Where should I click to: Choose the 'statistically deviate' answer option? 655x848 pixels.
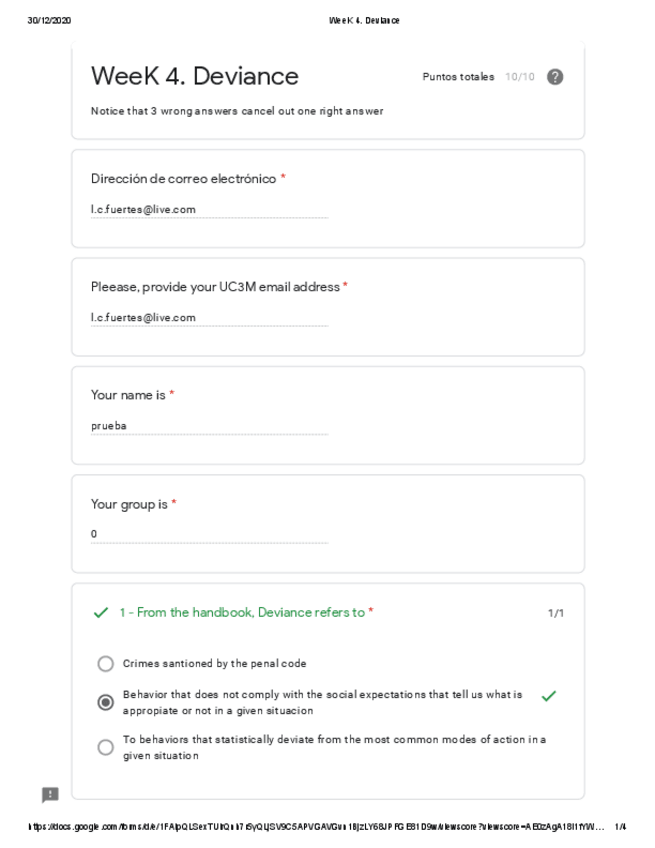[x=106, y=744]
